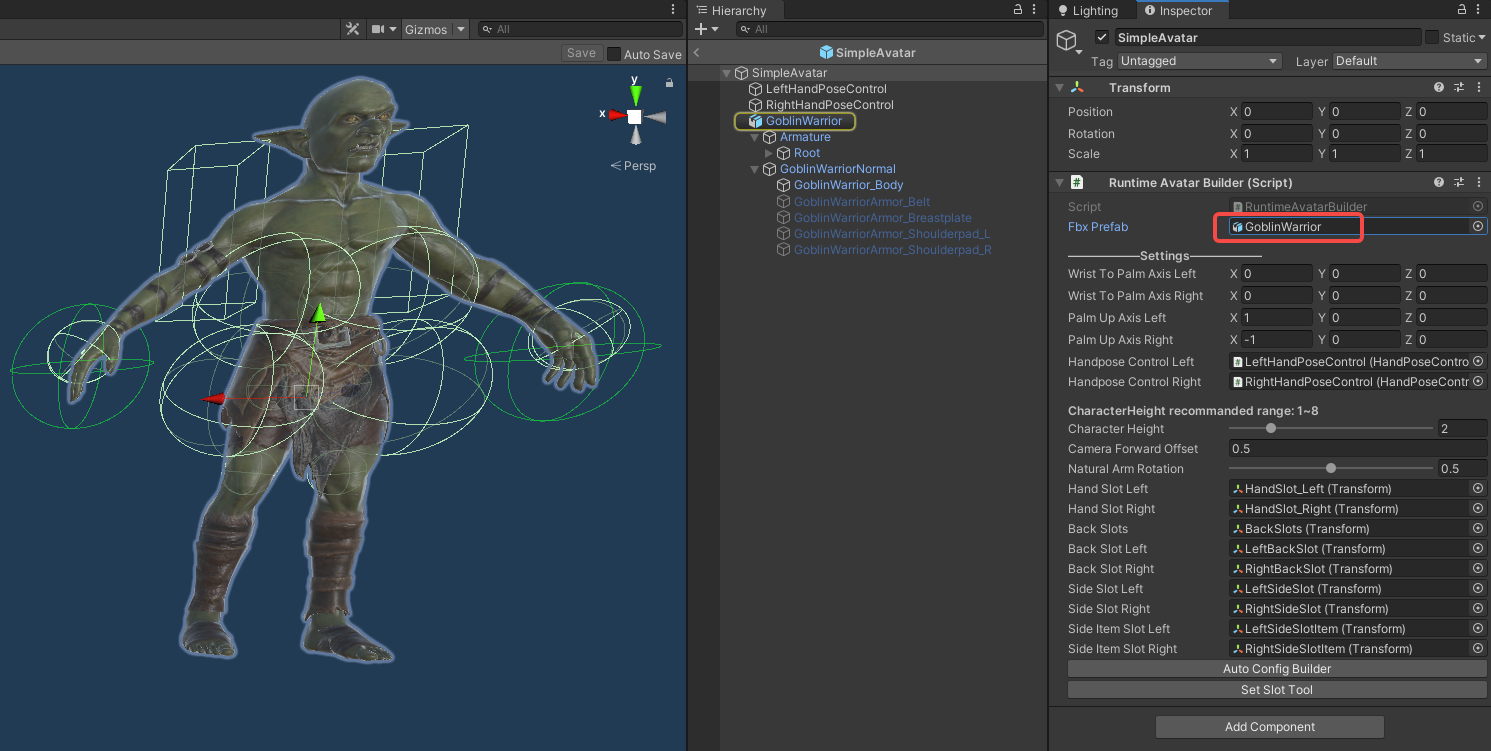Image resolution: width=1491 pixels, height=751 pixels.
Task: Collapse the GoblinWarriorNormal tree node
Action: tap(754, 169)
